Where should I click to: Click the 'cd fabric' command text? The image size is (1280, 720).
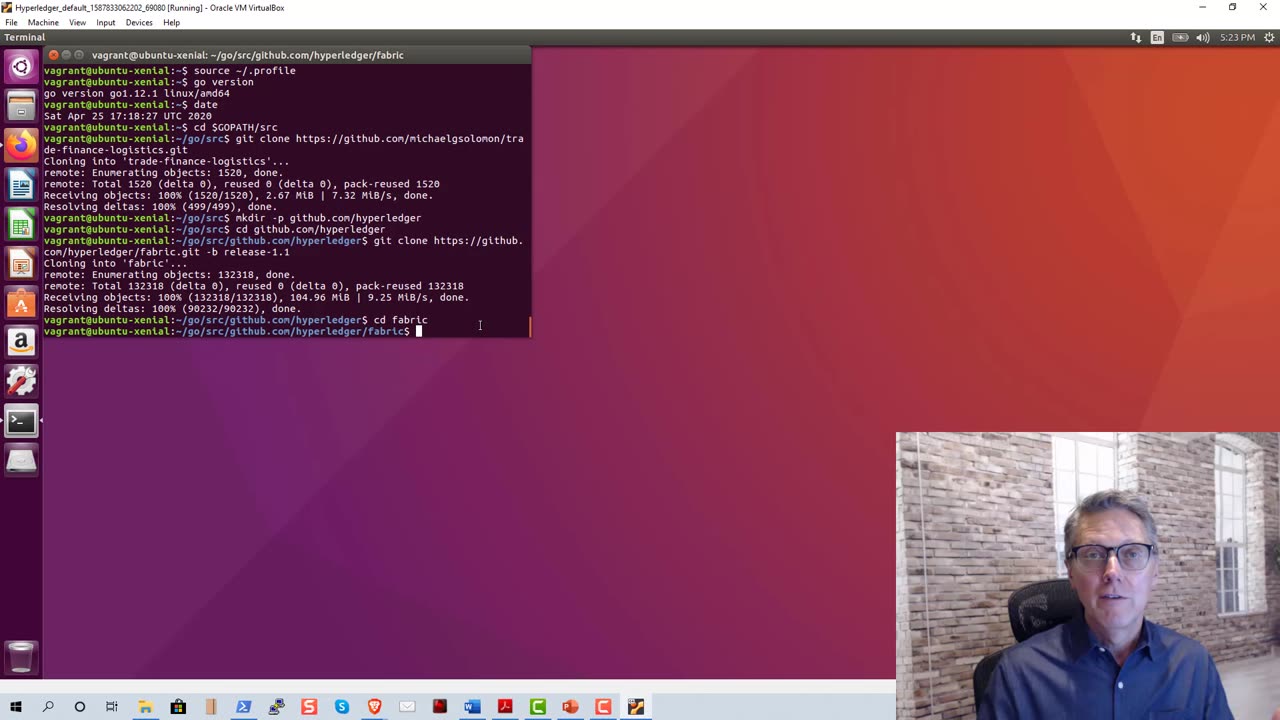click(400, 320)
